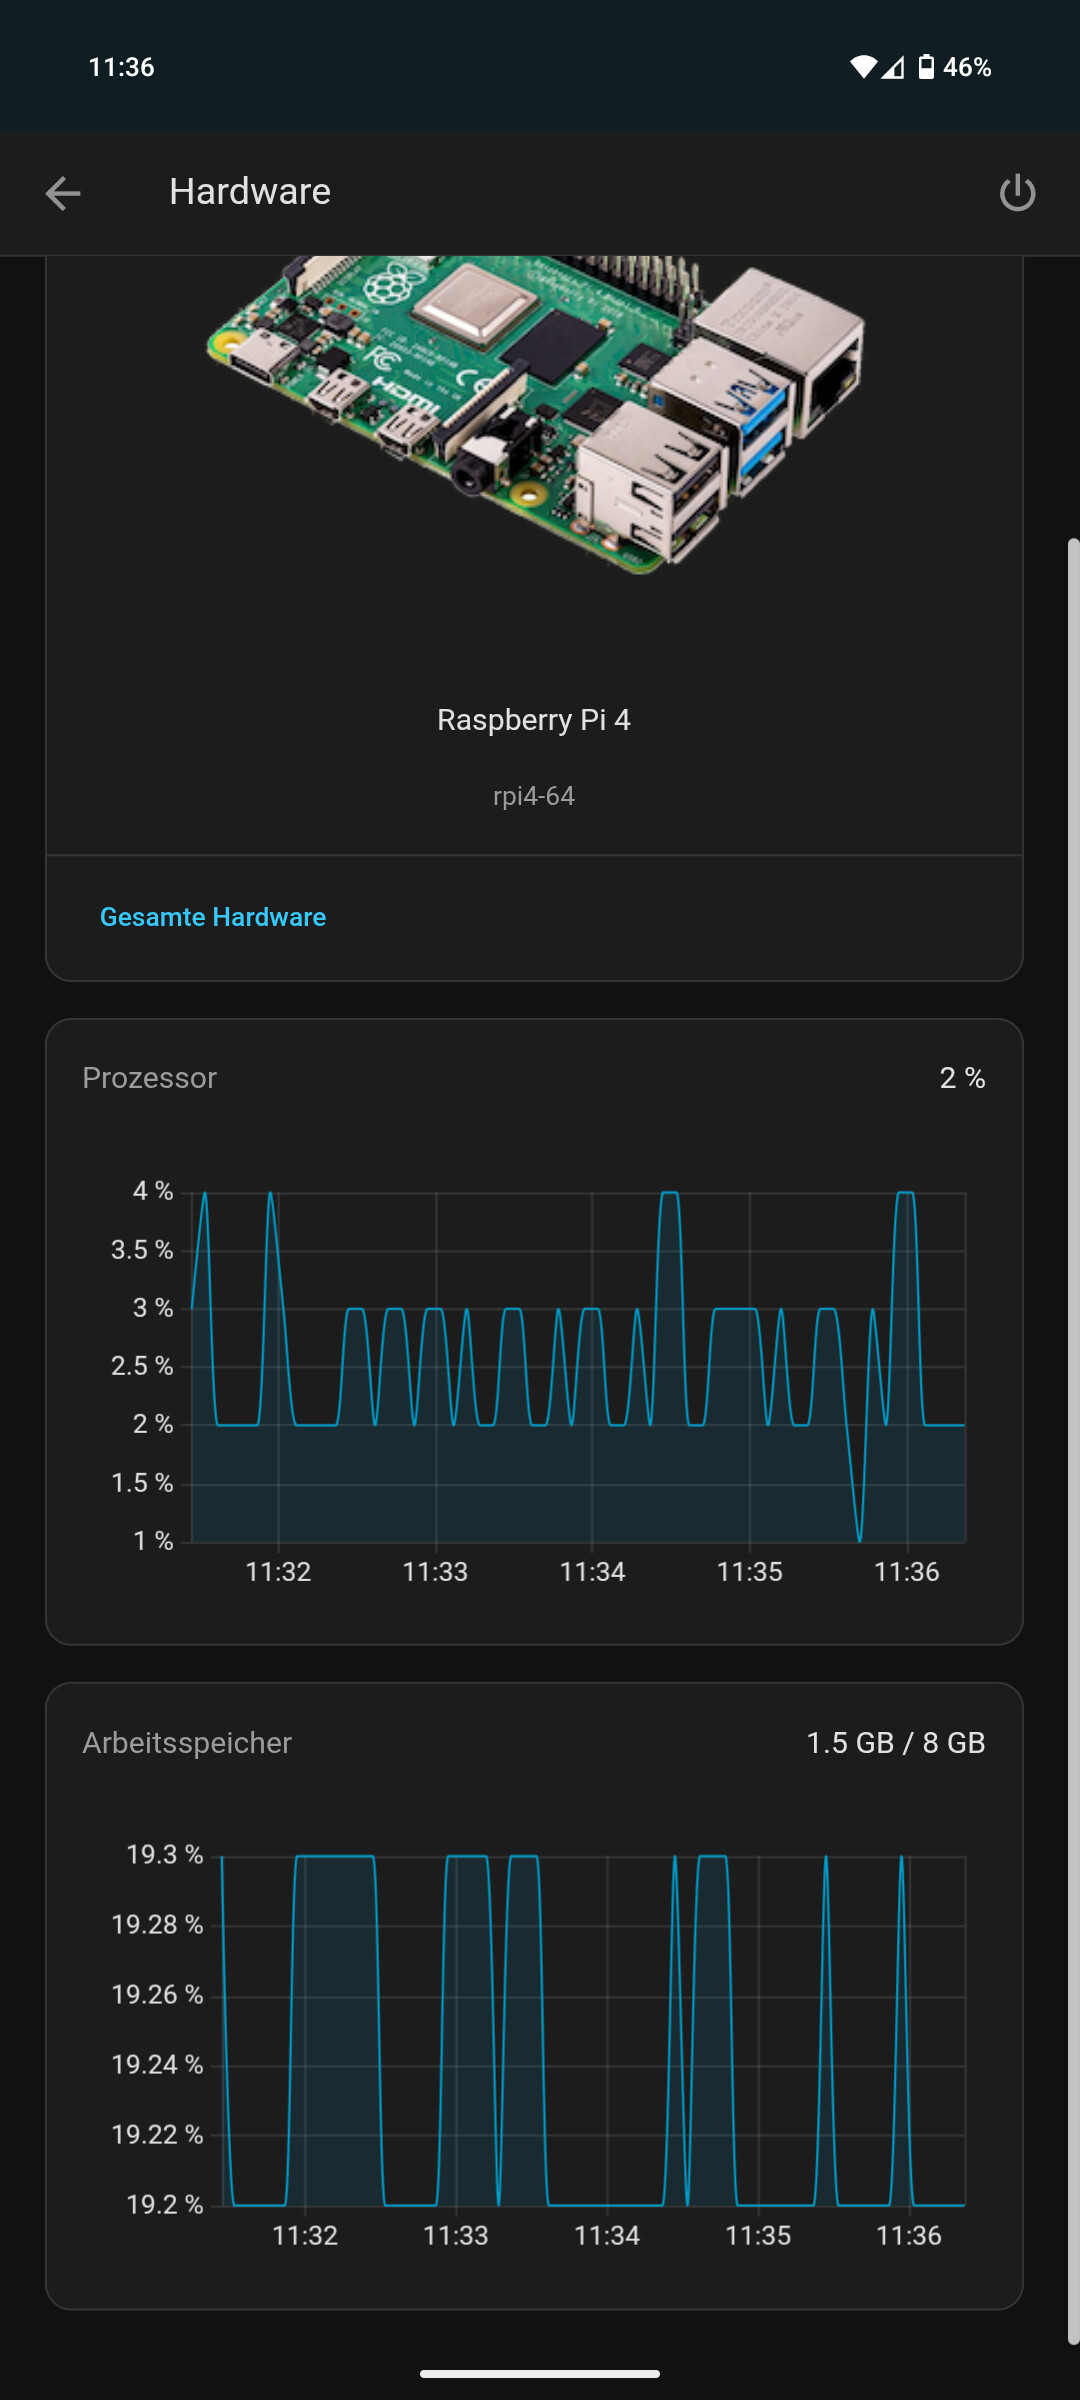This screenshot has width=1080, height=2400.
Task: Tap the 19.26 % axis label on the memory chart
Action: 157,1995
